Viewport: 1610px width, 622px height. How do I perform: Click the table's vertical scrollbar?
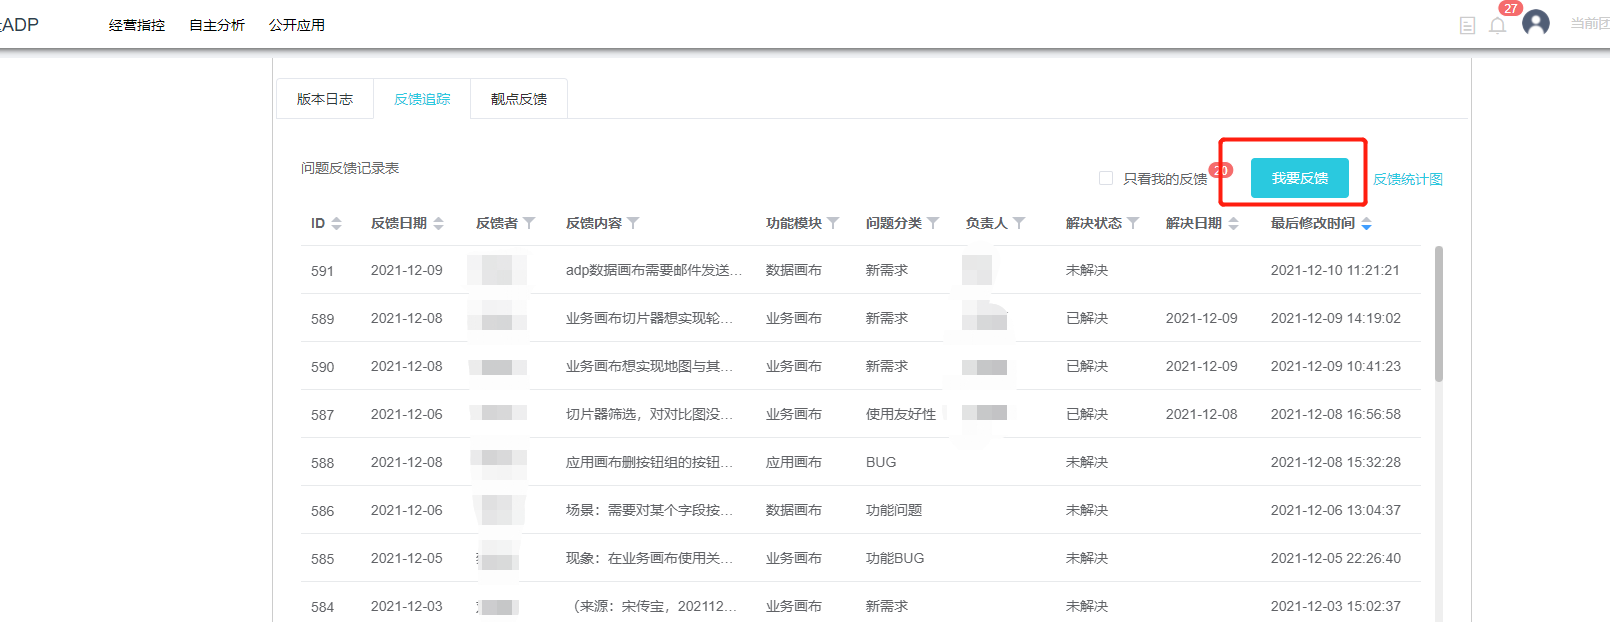1439,314
